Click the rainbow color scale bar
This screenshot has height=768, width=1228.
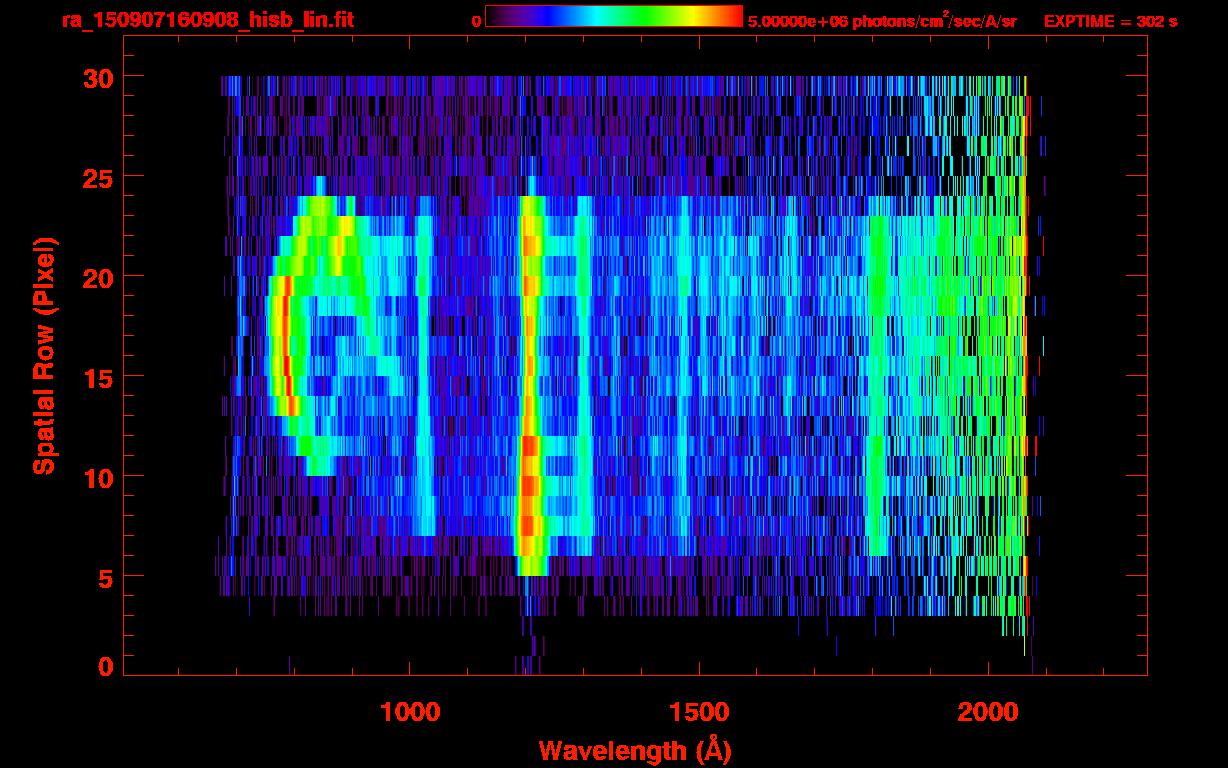[x=614, y=16]
